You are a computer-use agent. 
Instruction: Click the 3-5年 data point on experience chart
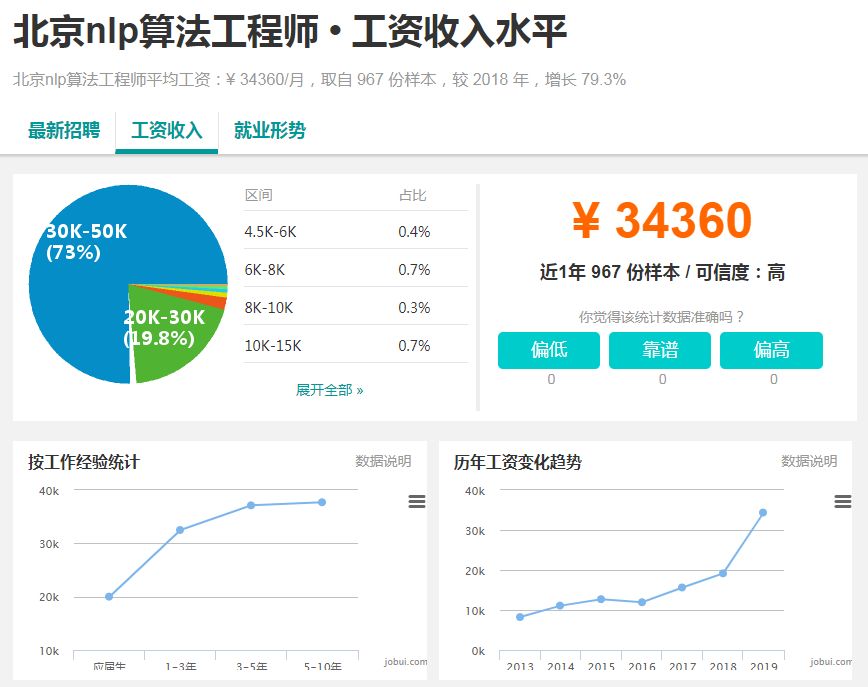251,505
